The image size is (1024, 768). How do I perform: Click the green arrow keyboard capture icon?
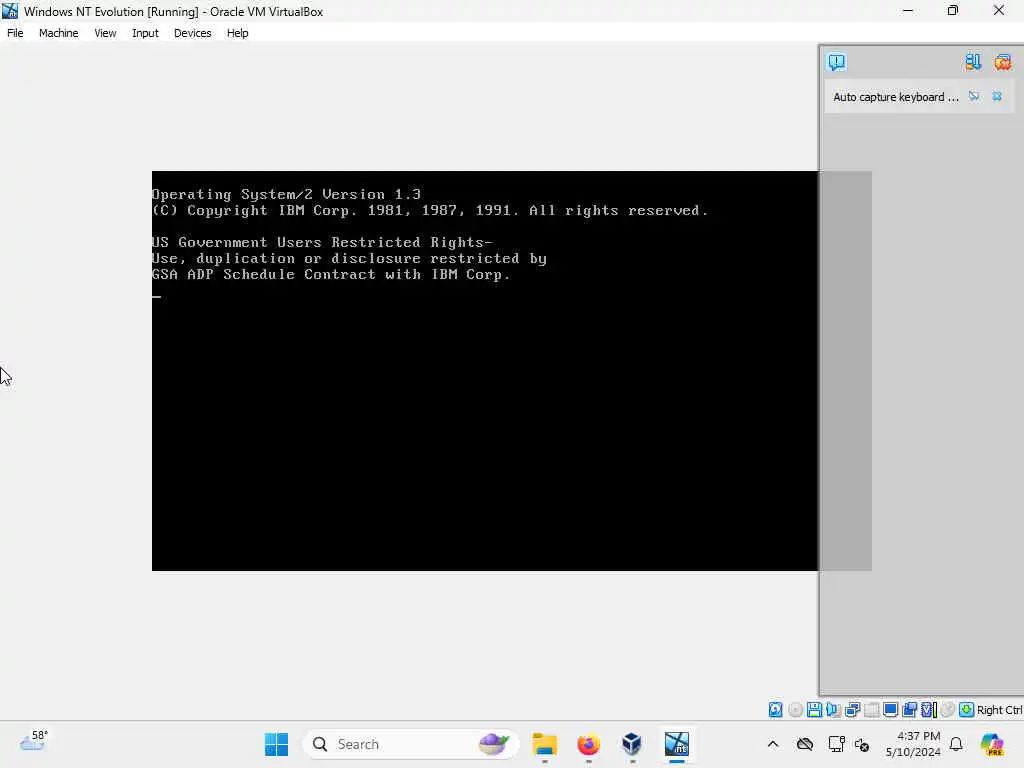coord(967,710)
